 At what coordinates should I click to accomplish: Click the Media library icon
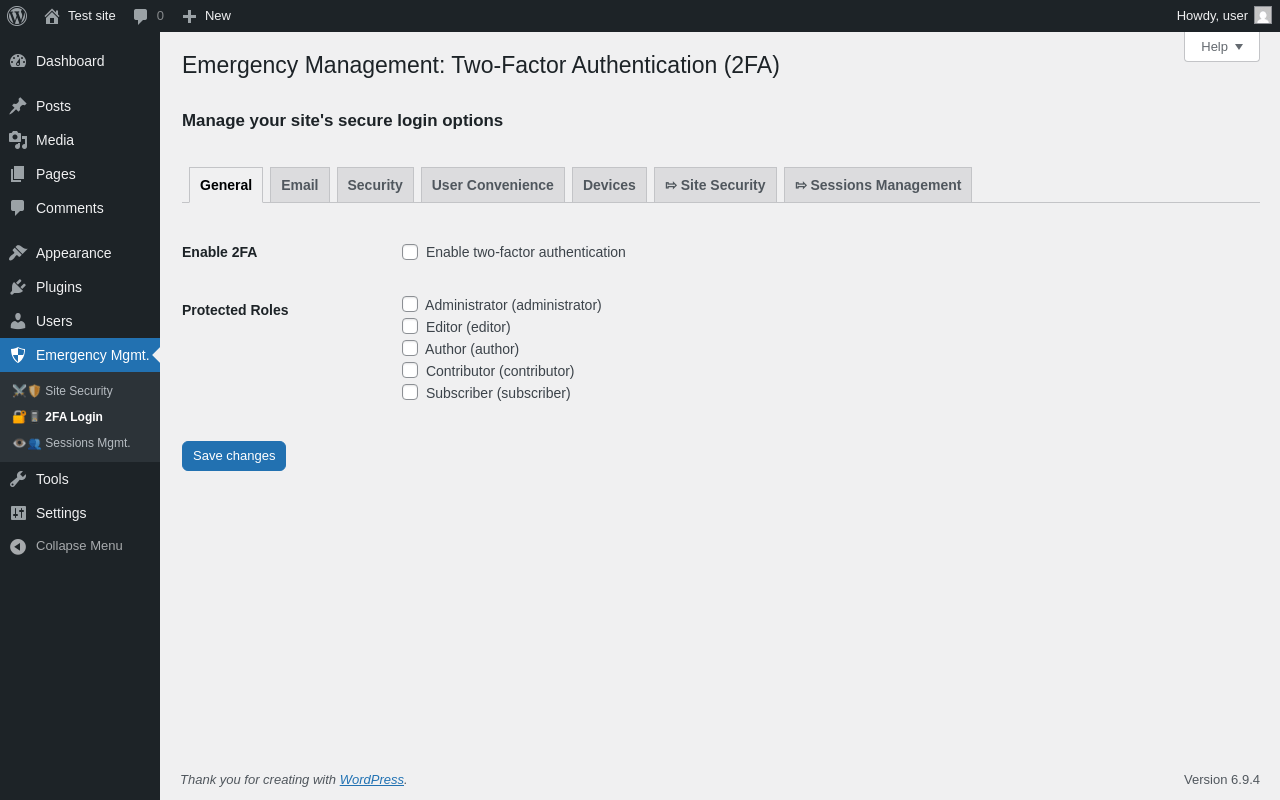tap(18, 140)
